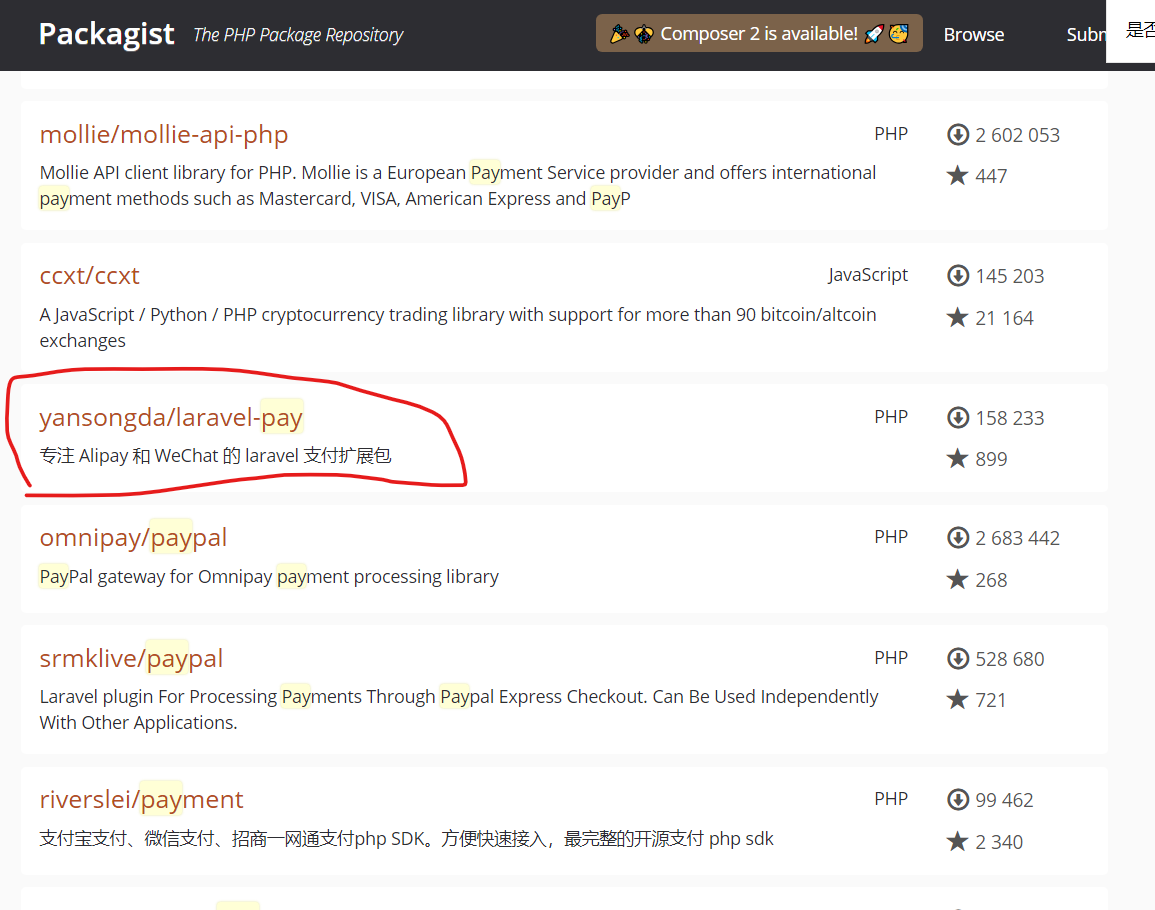
Task: Click the tagline The PHP Package Repository
Action: pos(298,35)
